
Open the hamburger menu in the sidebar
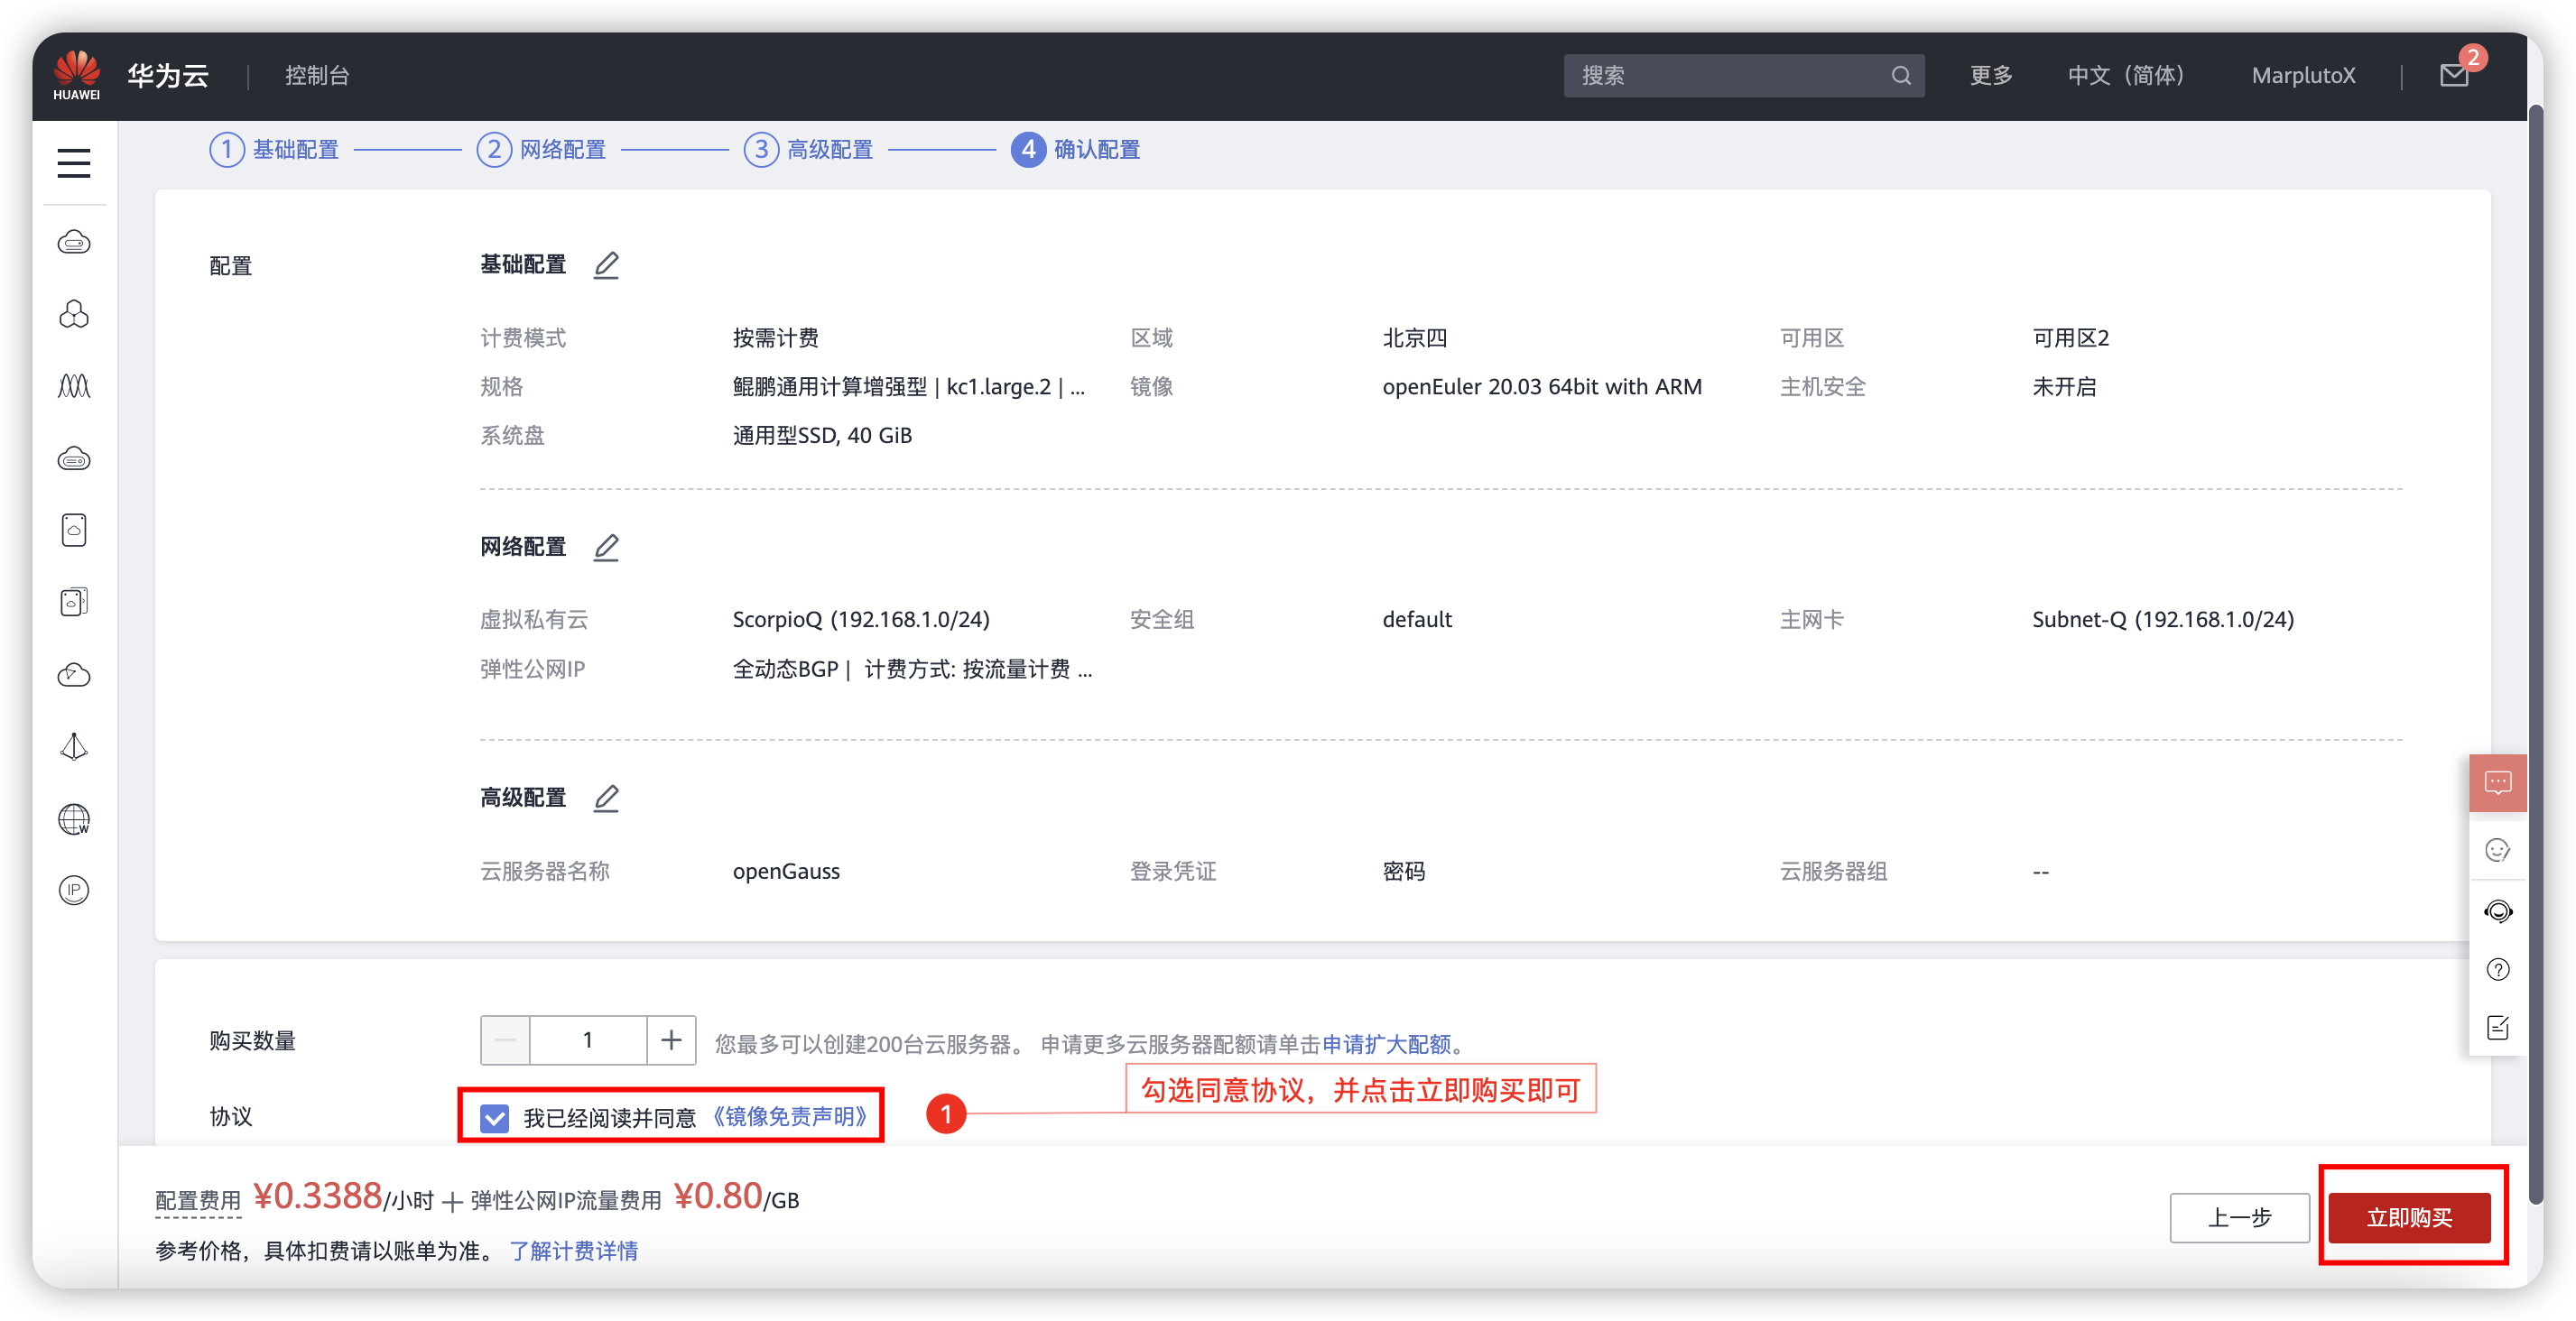click(x=74, y=163)
